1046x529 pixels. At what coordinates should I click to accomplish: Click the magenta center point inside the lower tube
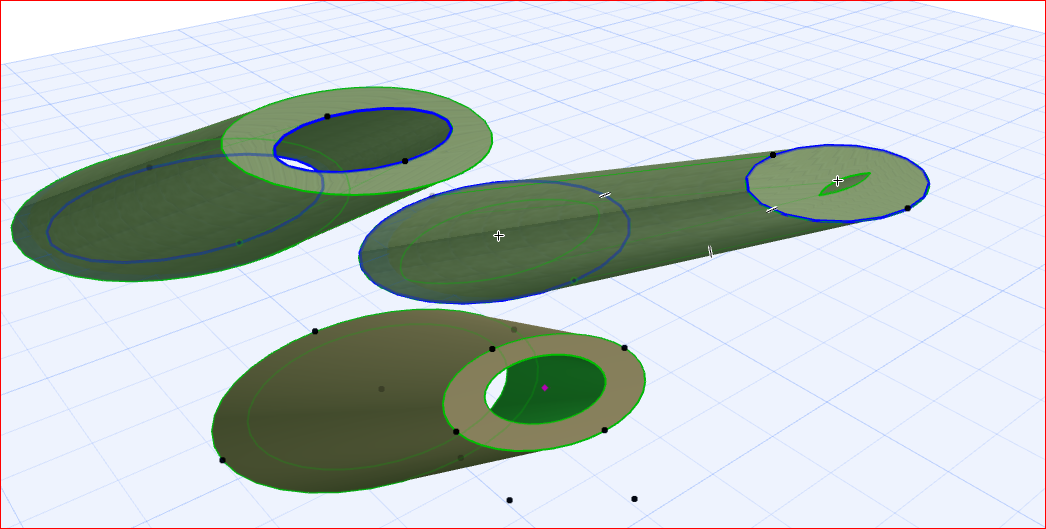click(x=545, y=388)
